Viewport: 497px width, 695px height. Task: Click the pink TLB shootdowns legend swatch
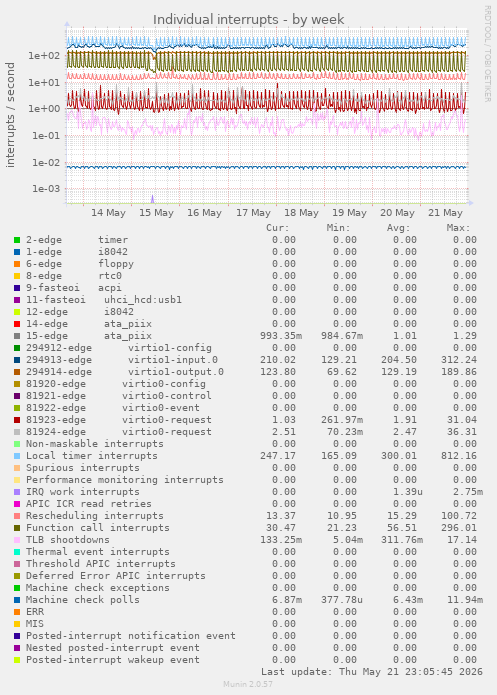(17, 540)
